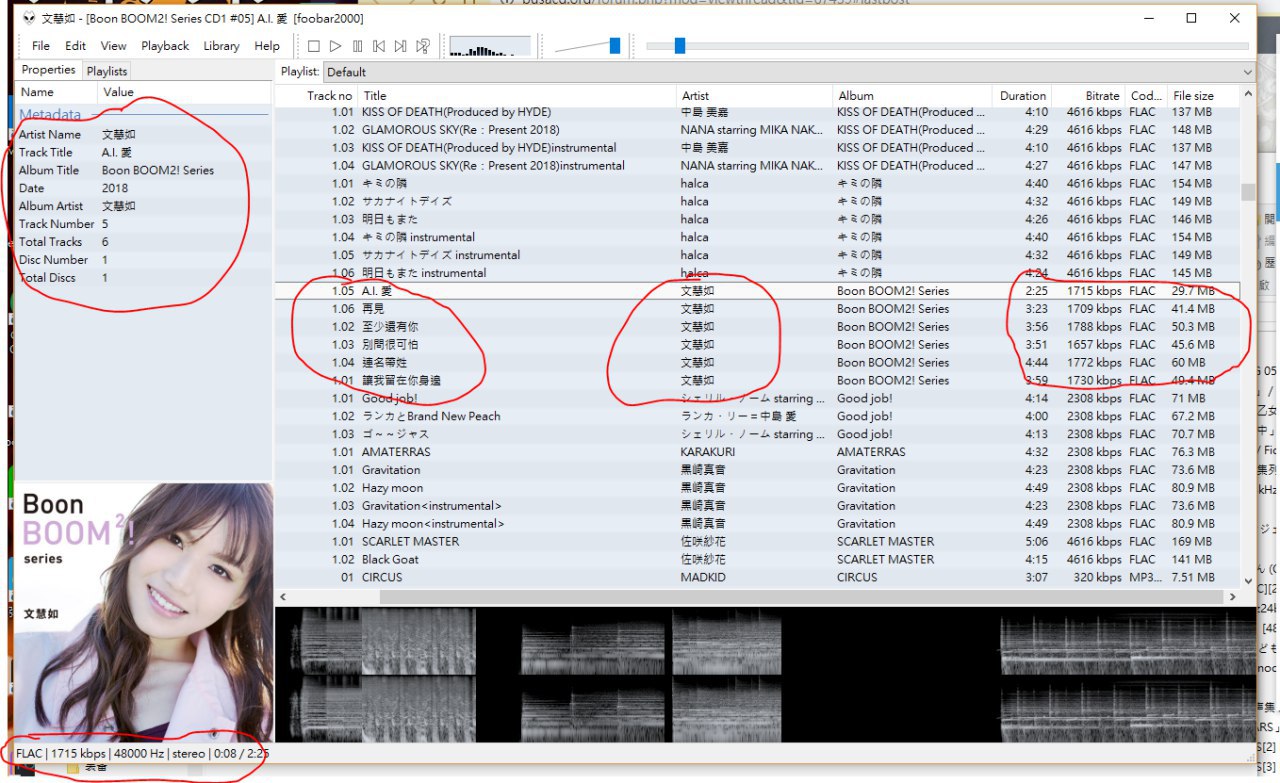Select track "Gravitation<instrumental>"
Viewport: 1280px width, 783px height.
point(432,506)
